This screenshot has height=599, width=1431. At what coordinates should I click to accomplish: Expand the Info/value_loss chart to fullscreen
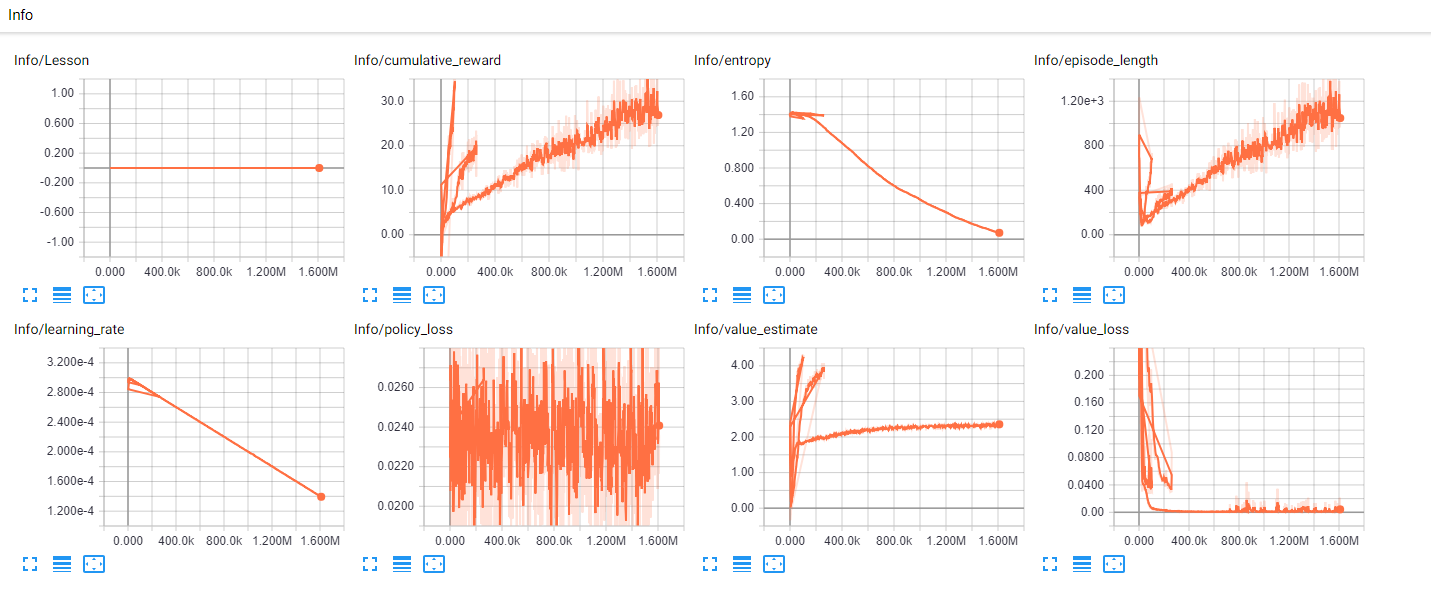tap(1049, 563)
